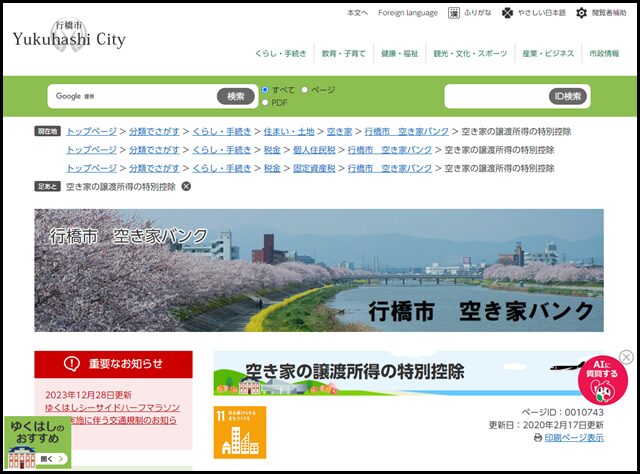Go to 住まい・土地 breadcrumb

289,131
